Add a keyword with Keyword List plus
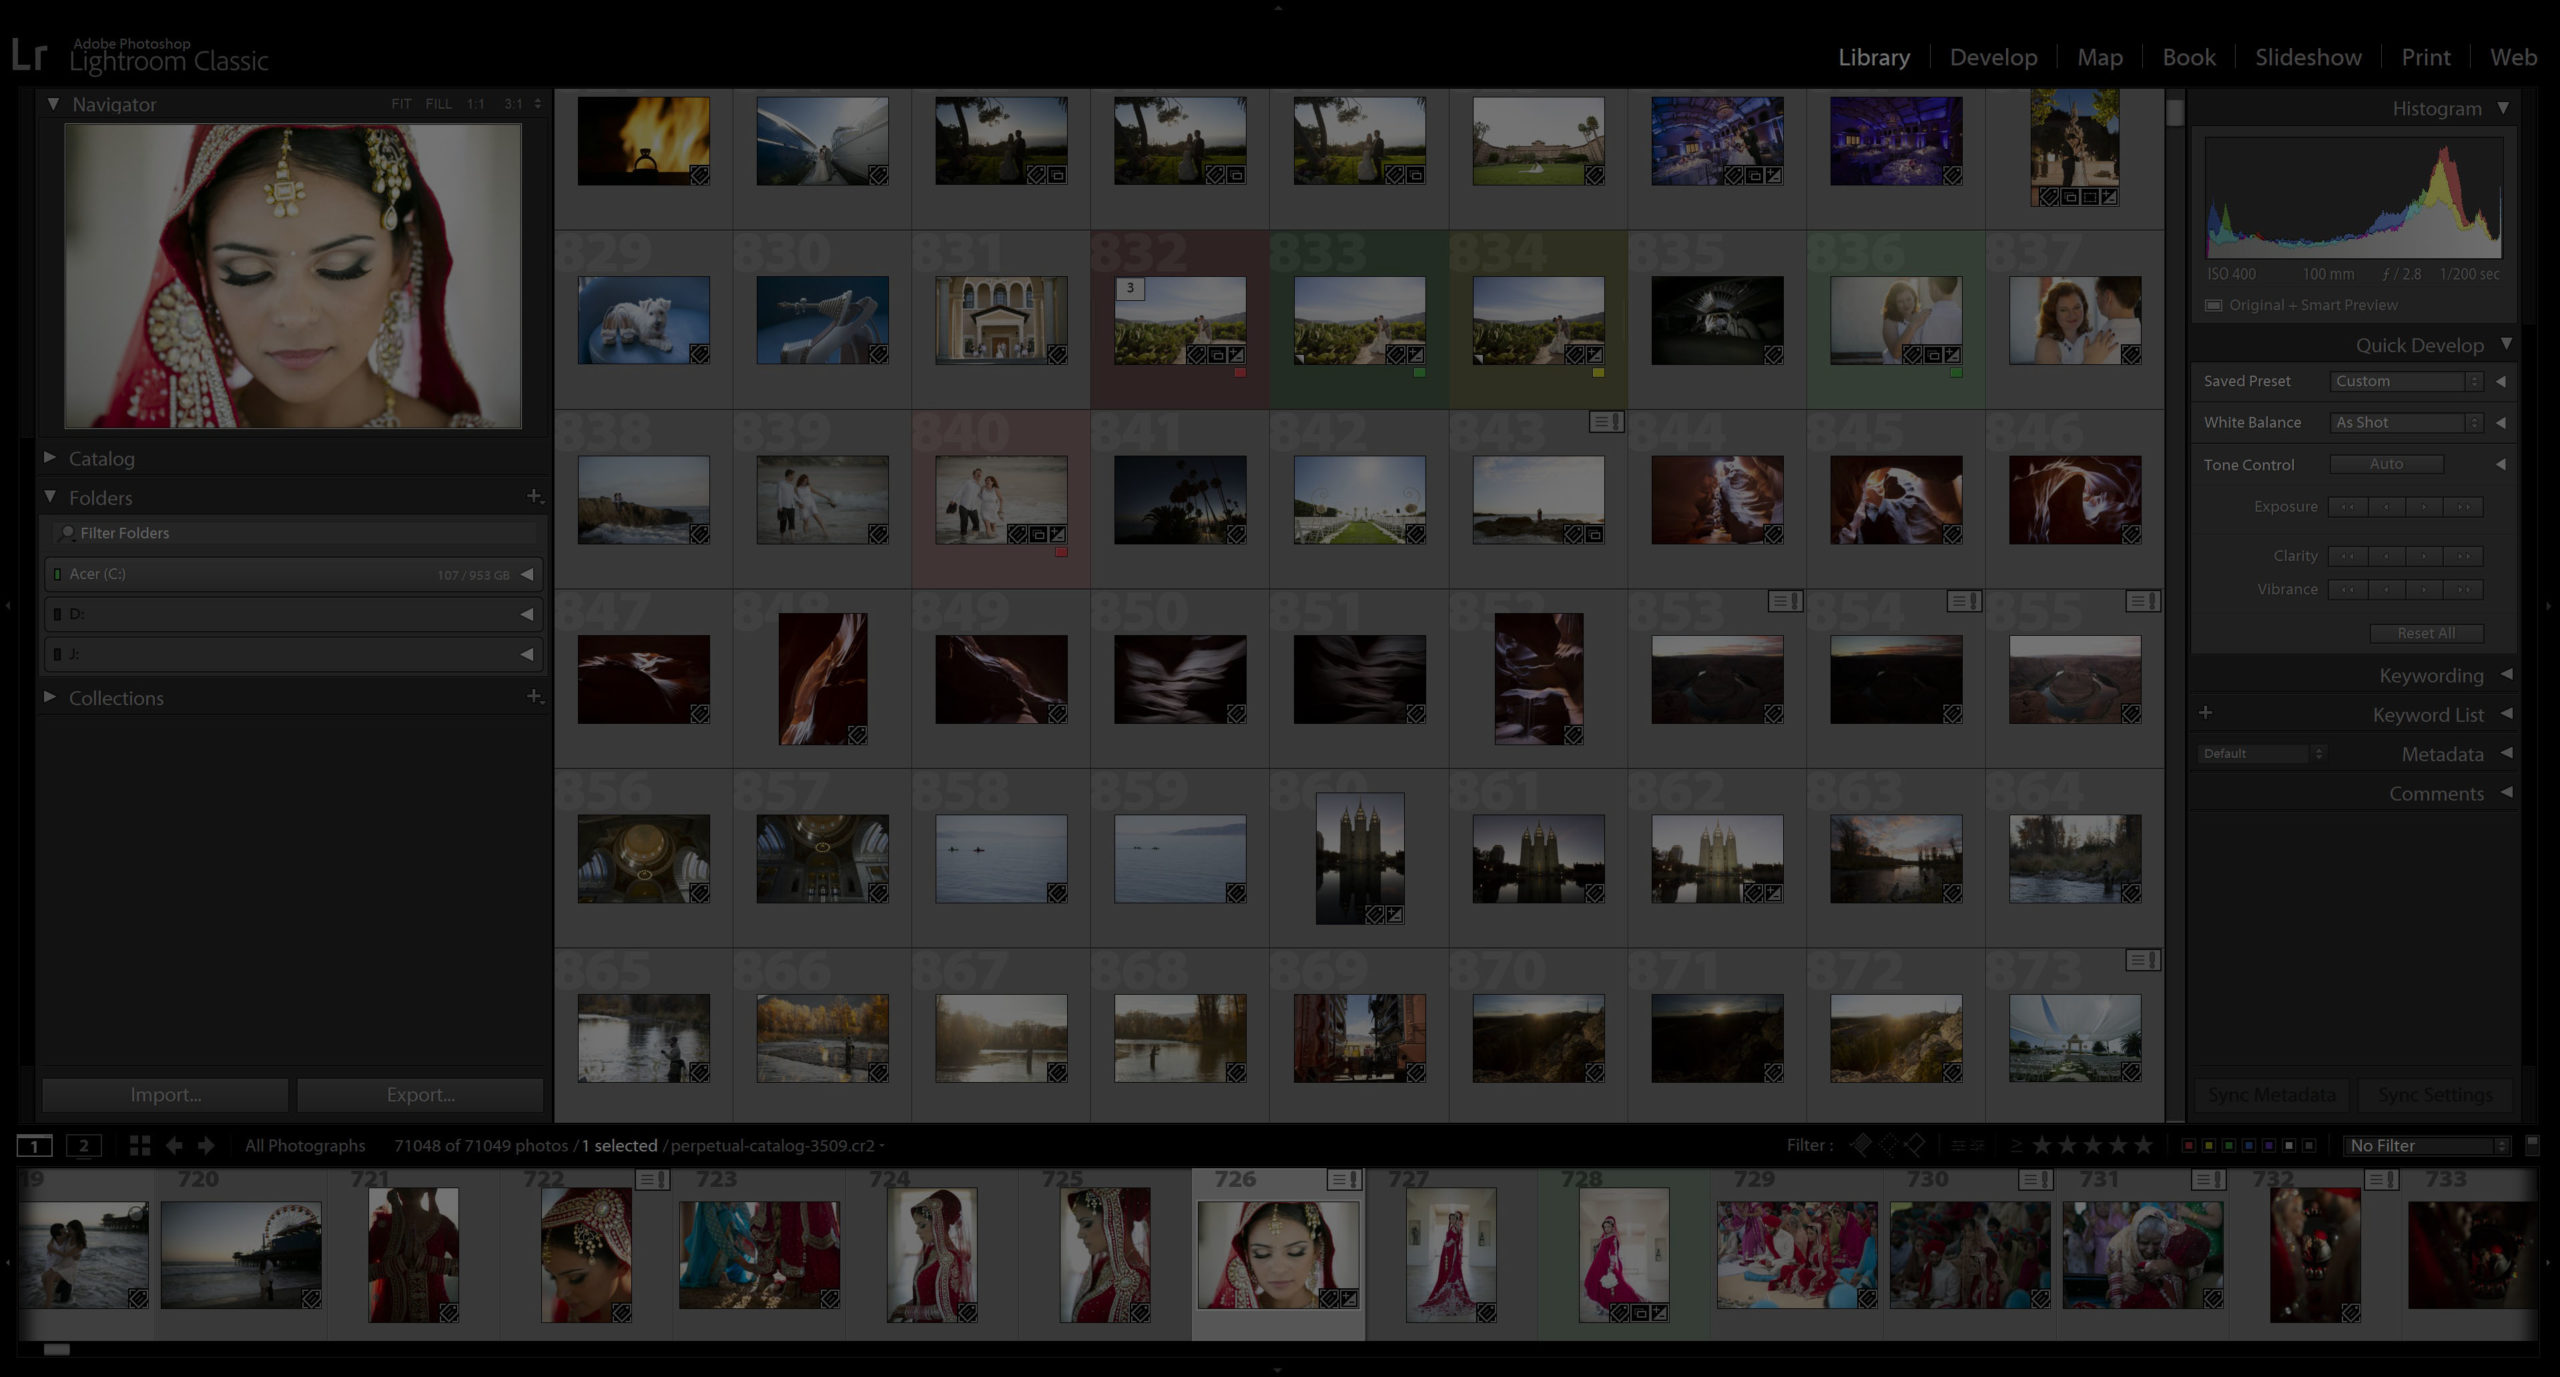This screenshot has height=1377, width=2560. pos(2205,713)
